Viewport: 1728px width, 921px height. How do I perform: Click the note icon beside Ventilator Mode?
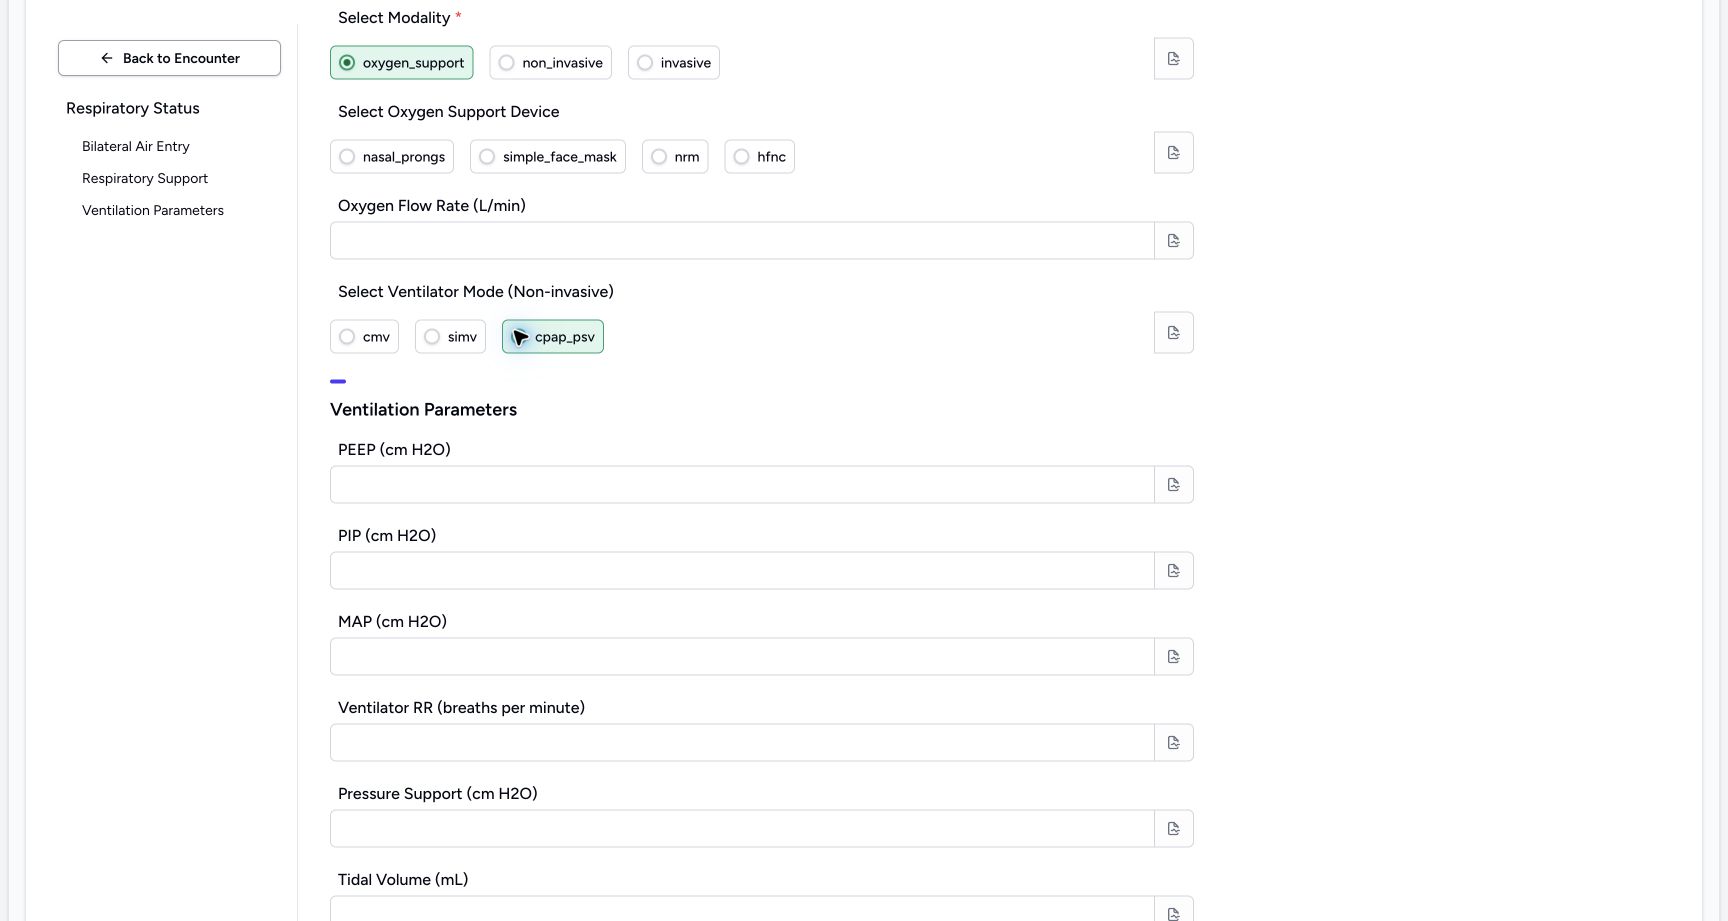pos(1174,333)
